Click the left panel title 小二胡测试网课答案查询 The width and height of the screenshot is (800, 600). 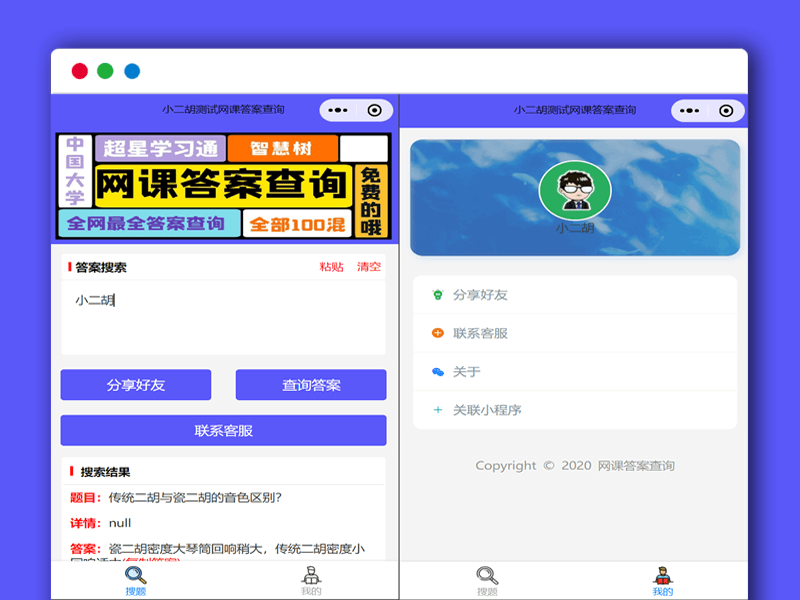pos(223,110)
